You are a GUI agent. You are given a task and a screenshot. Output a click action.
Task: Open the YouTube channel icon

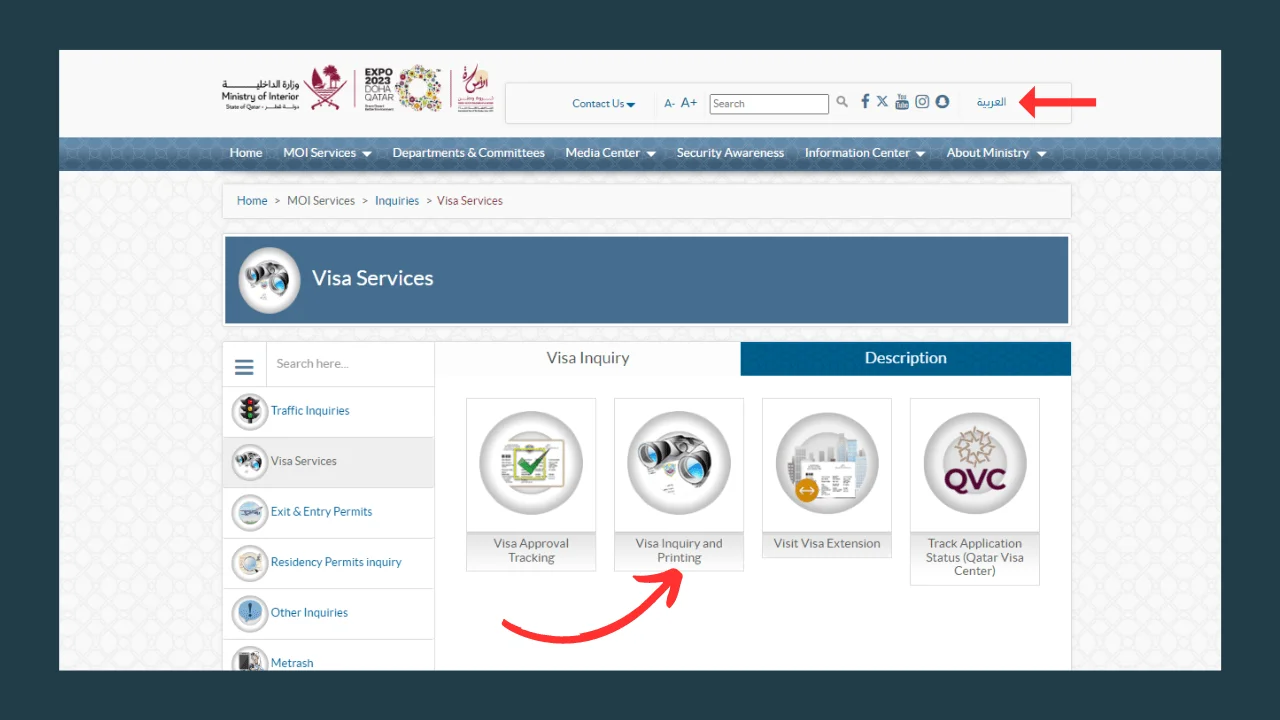902,102
